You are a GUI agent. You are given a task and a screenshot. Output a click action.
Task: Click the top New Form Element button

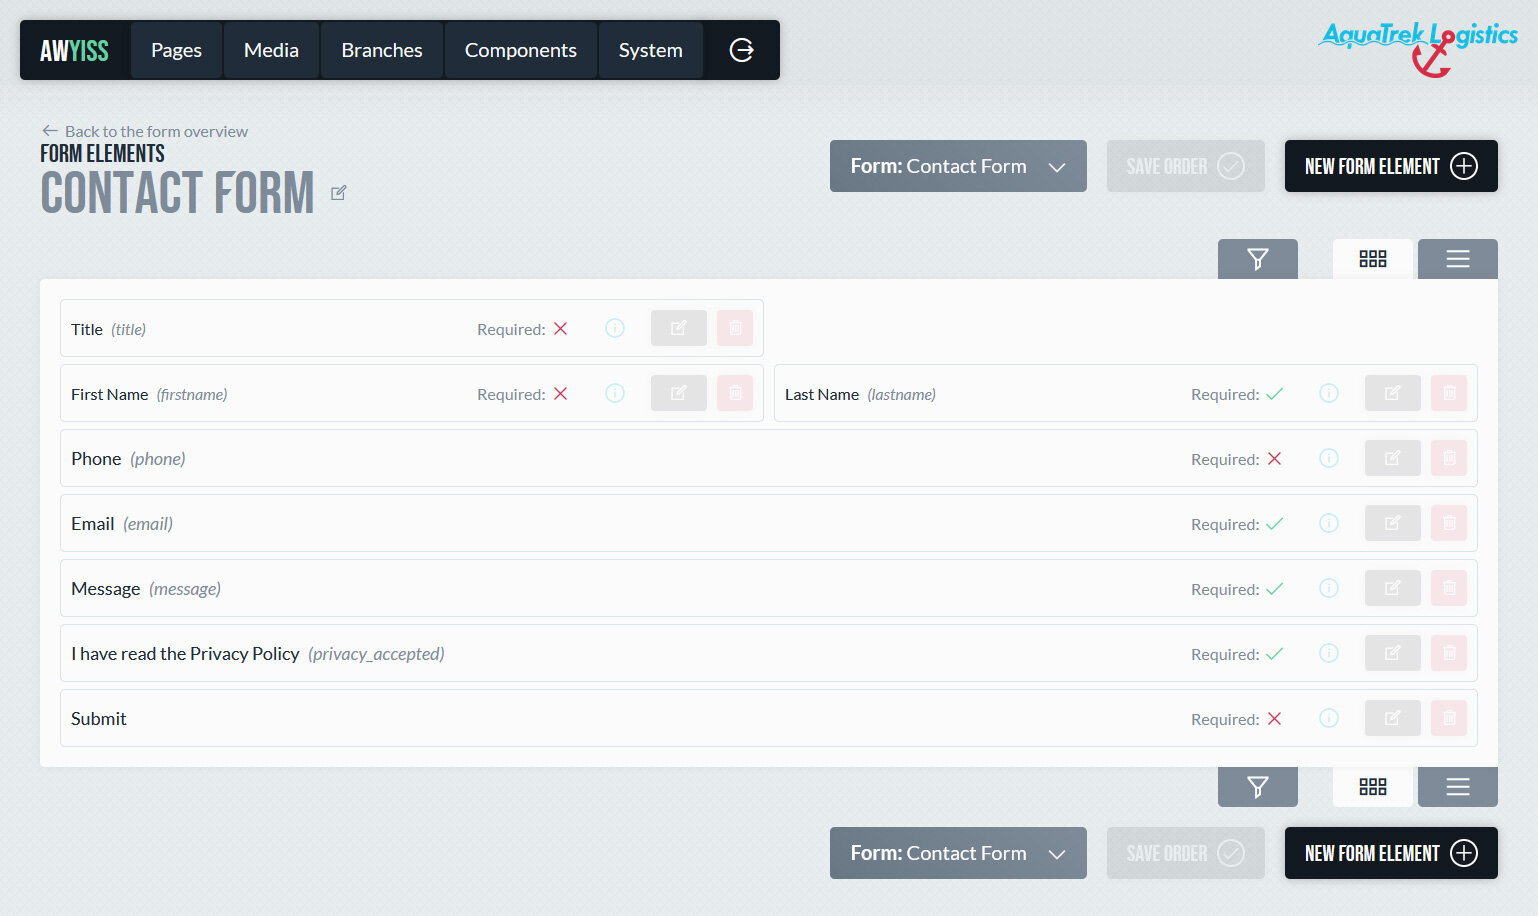[x=1390, y=166]
